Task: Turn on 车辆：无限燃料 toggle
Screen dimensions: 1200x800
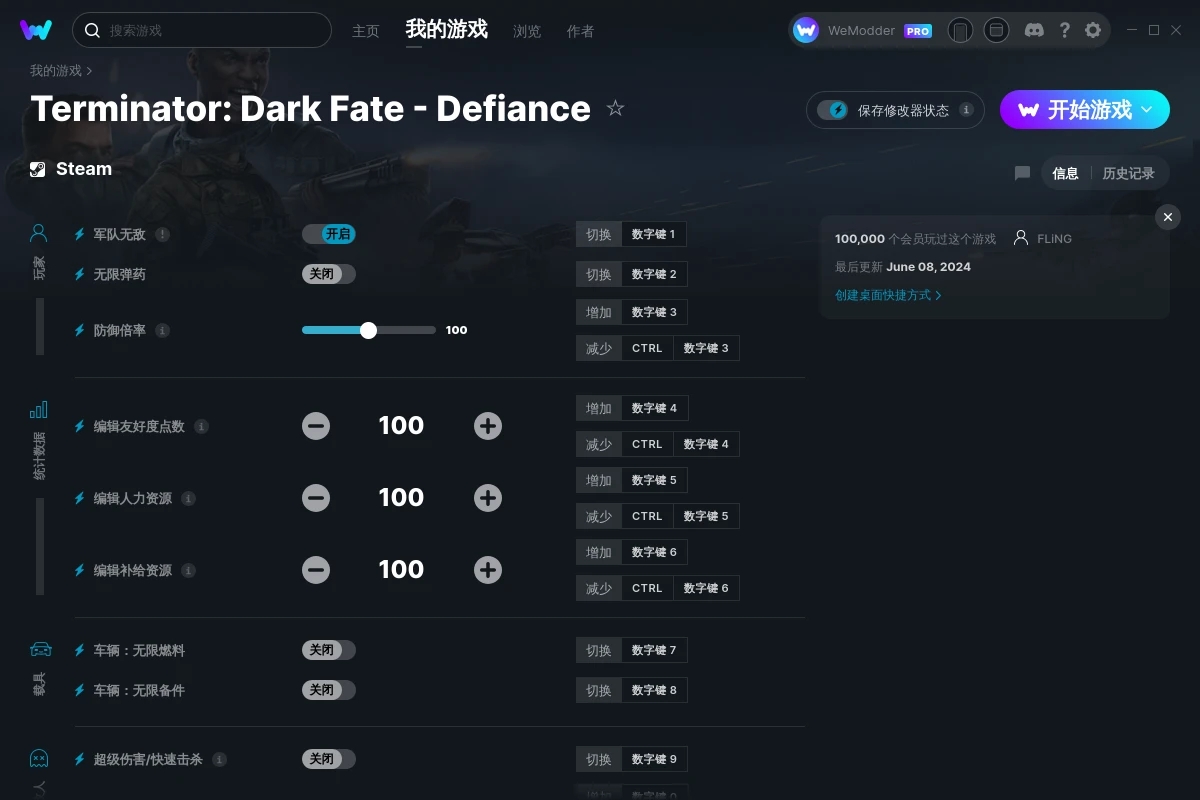Action: tap(329, 650)
